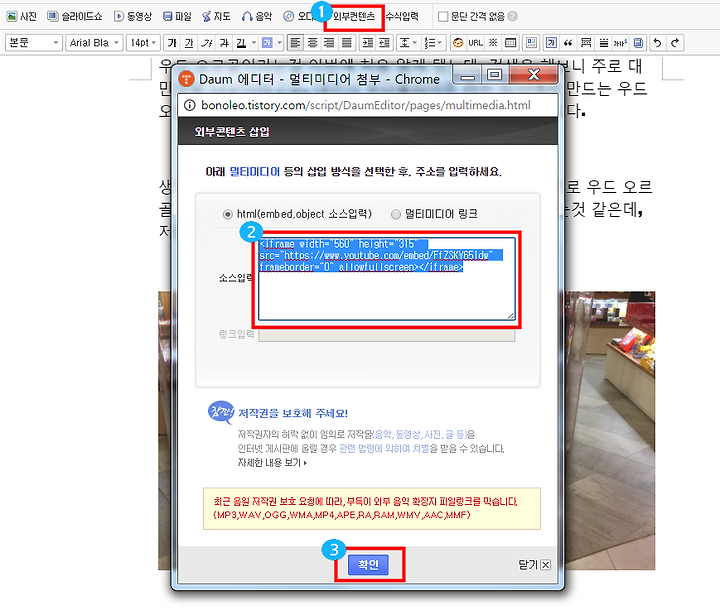Click the 멀티미디어 link in the instructions
Screen dimensions: 720x615
click(254, 172)
